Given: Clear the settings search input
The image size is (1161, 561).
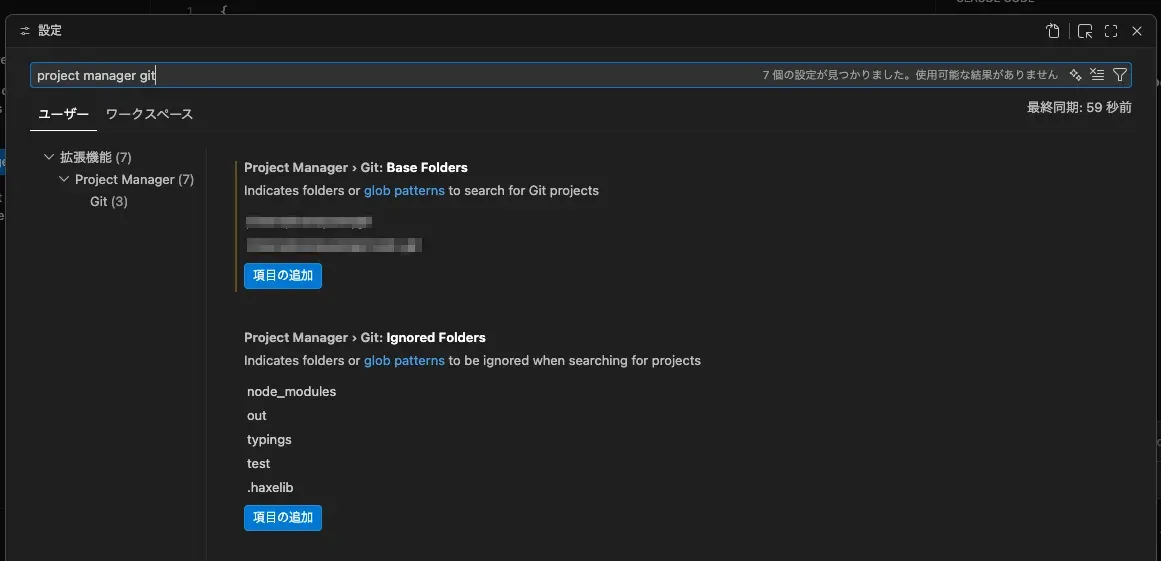Looking at the screenshot, I should point(1097,75).
